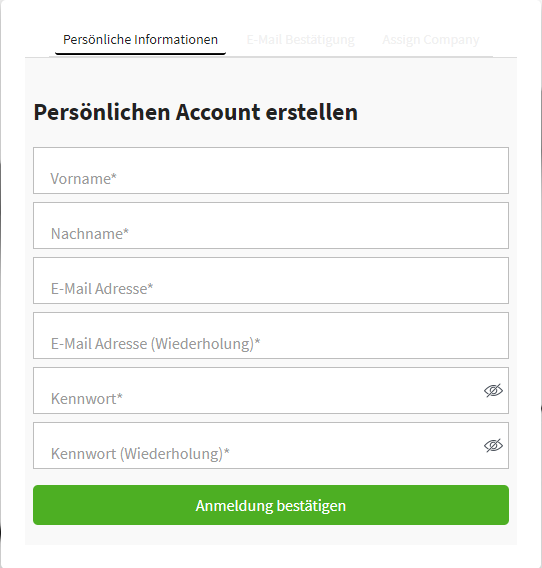Image resolution: width=542 pixels, height=568 pixels.
Task: Activate the E-Mail Adresse (Wiederholung) field
Action: point(271,335)
